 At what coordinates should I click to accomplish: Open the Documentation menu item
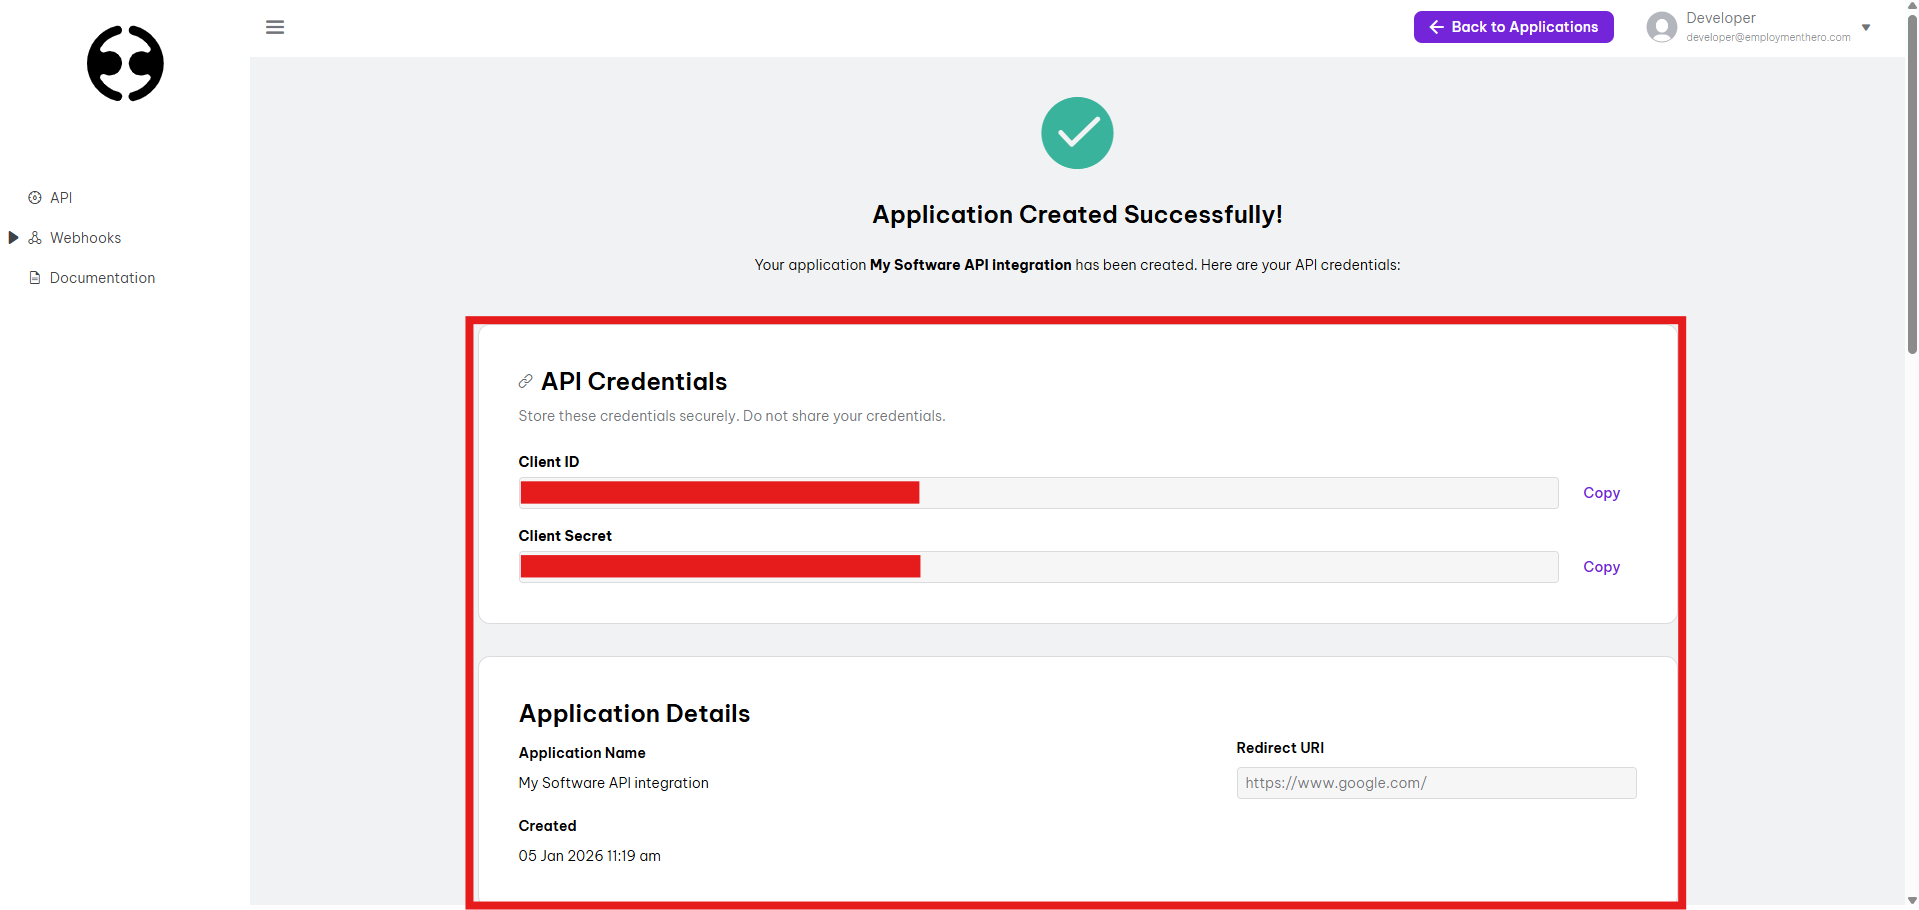(x=102, y=278)
